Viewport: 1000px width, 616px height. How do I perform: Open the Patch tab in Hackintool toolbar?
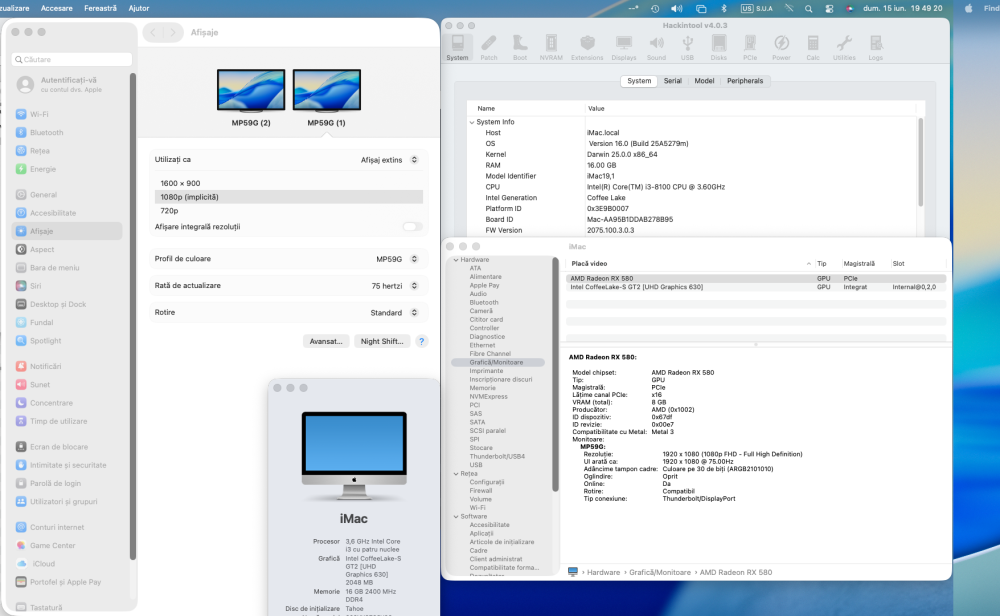click(489, 48)
